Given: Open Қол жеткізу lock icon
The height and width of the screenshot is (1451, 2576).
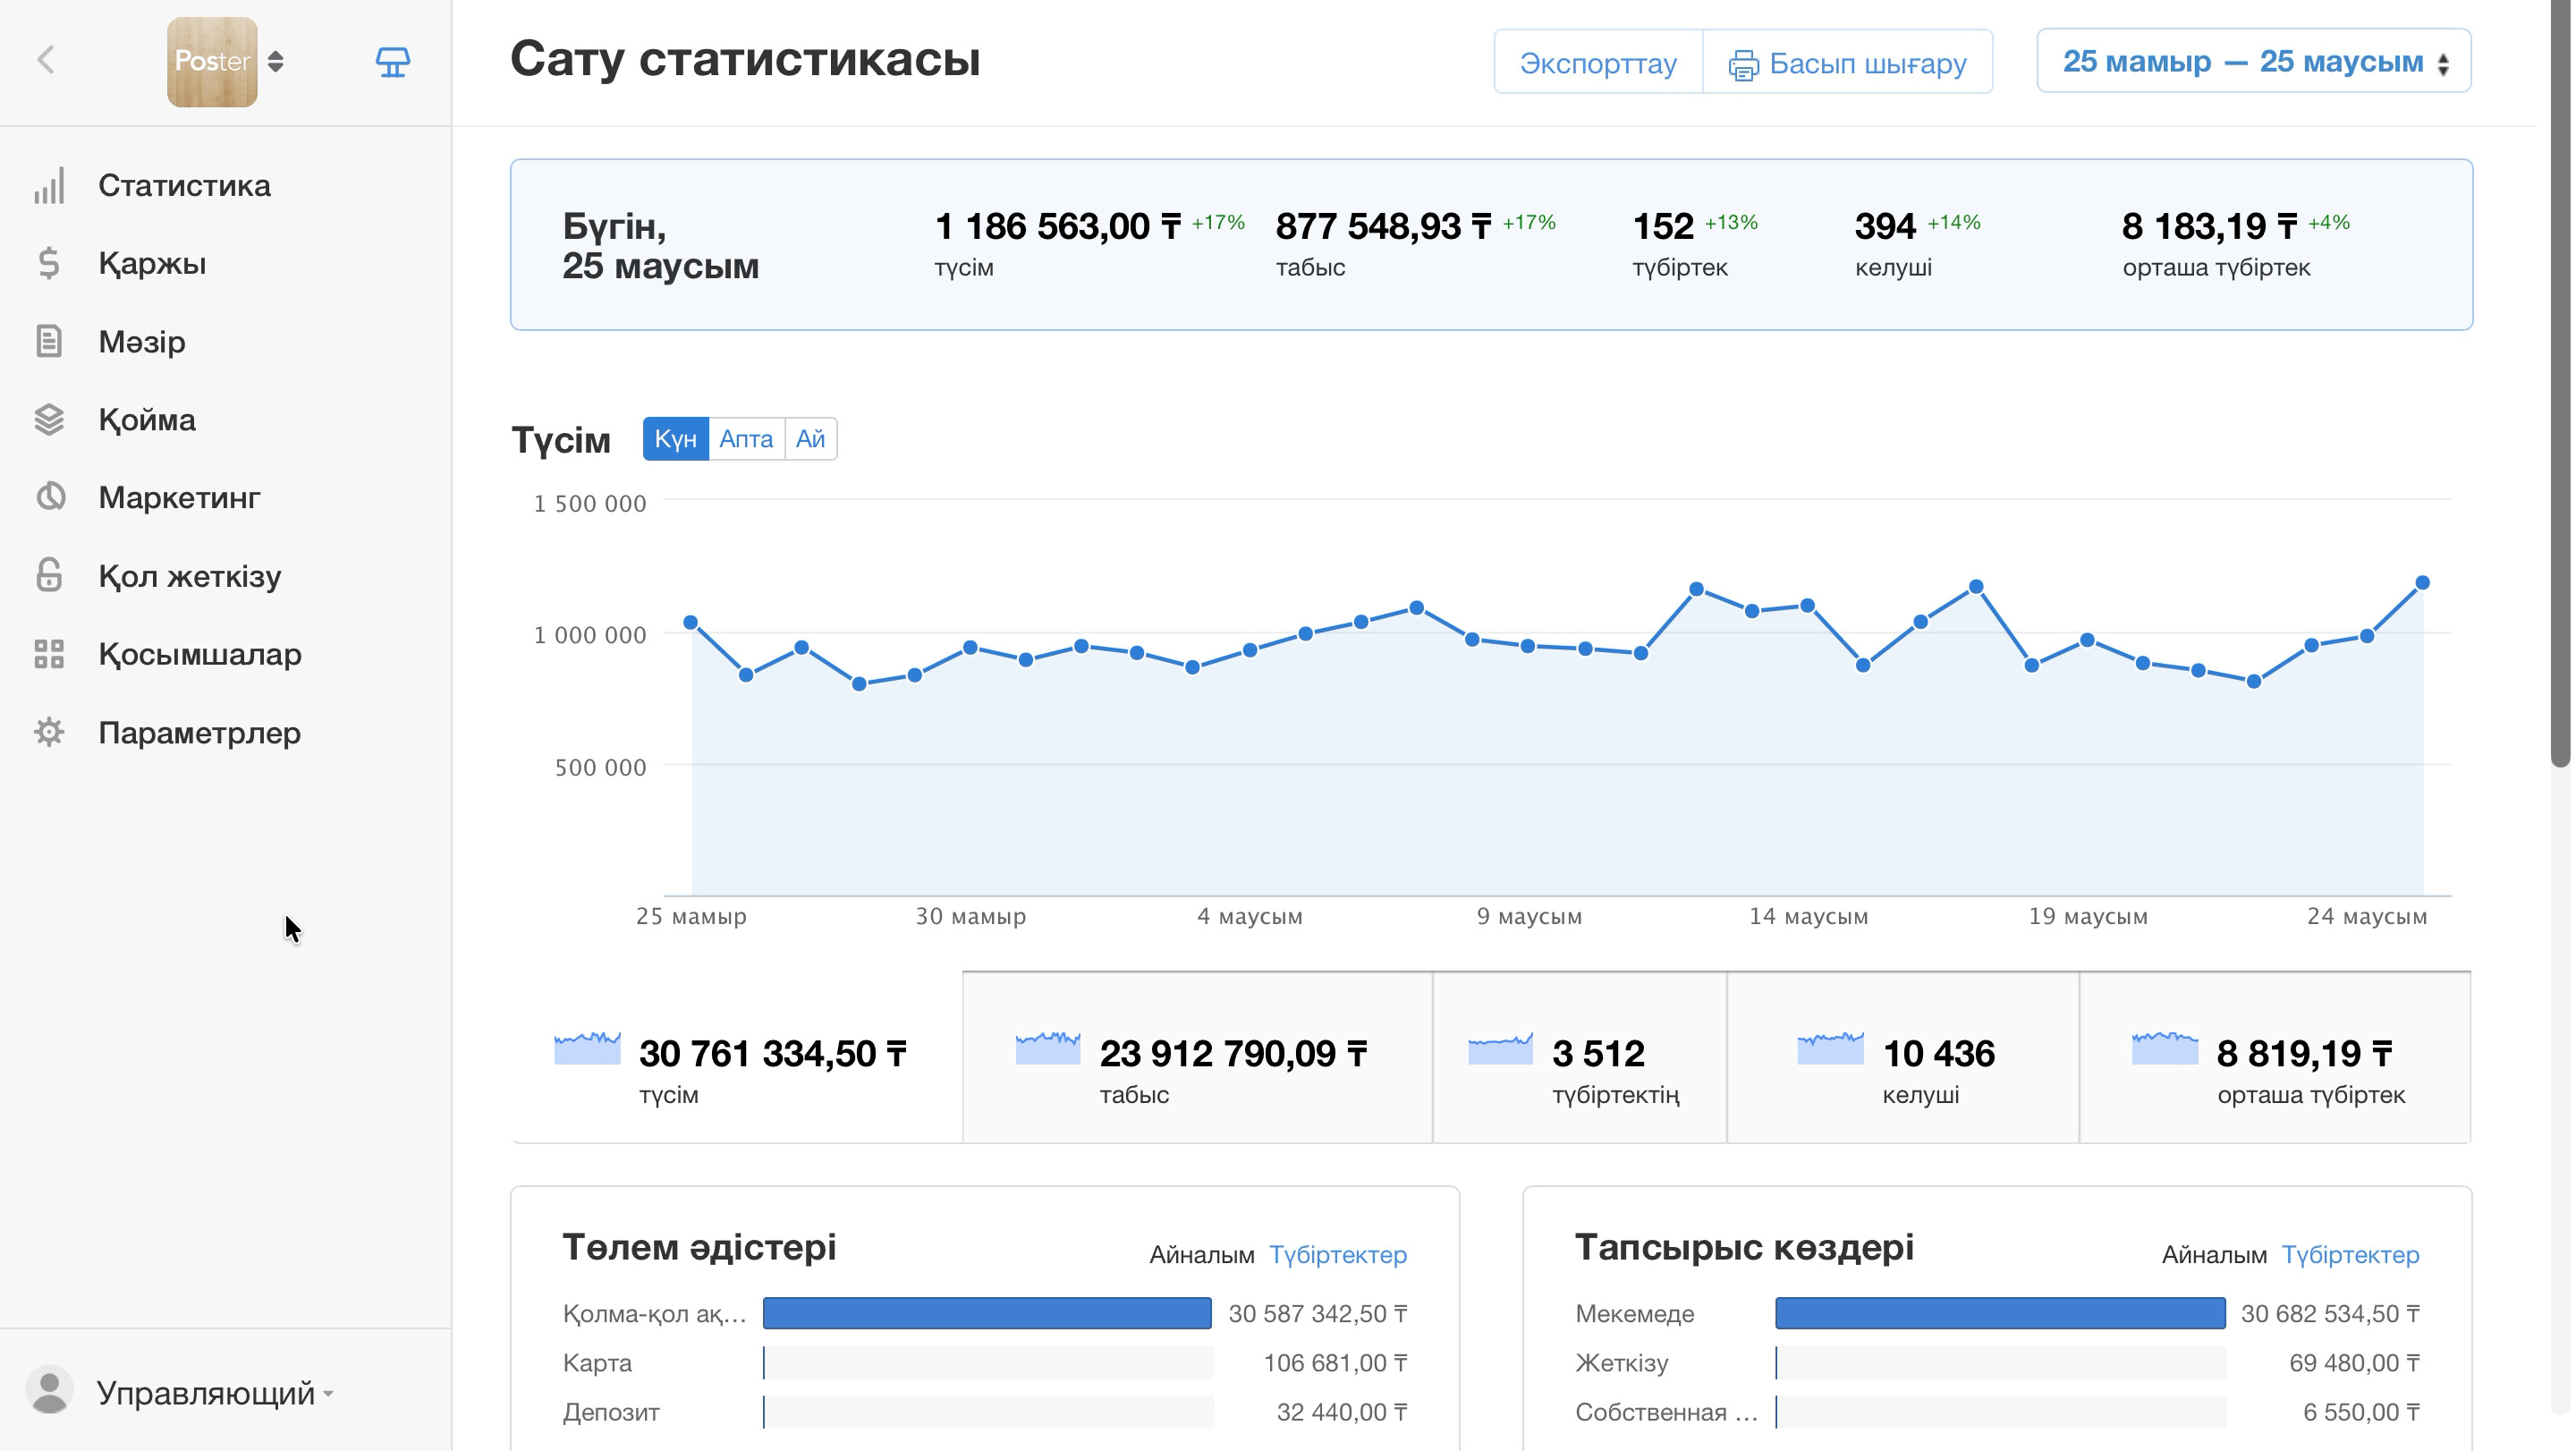Looking at the screenshot, I should tap(49, 575).
